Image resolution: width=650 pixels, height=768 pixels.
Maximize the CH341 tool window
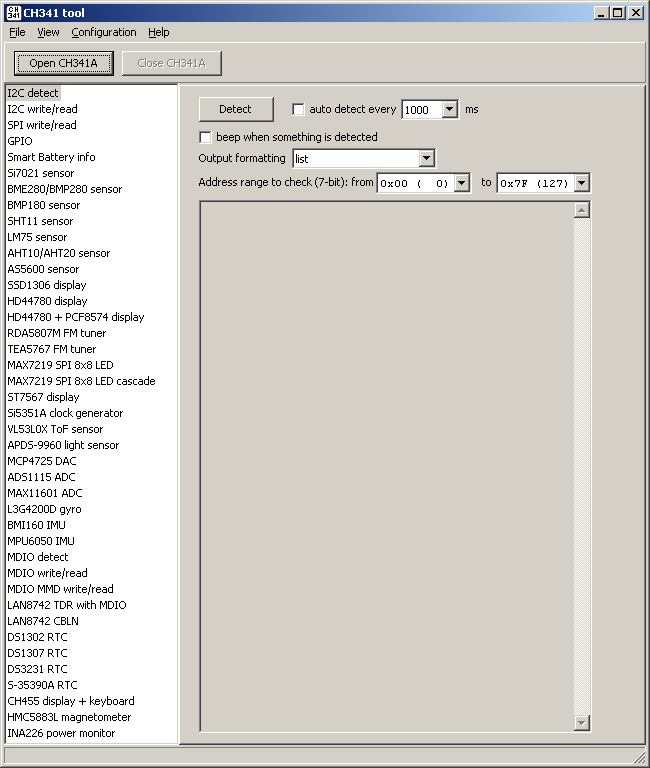[618, 13]
